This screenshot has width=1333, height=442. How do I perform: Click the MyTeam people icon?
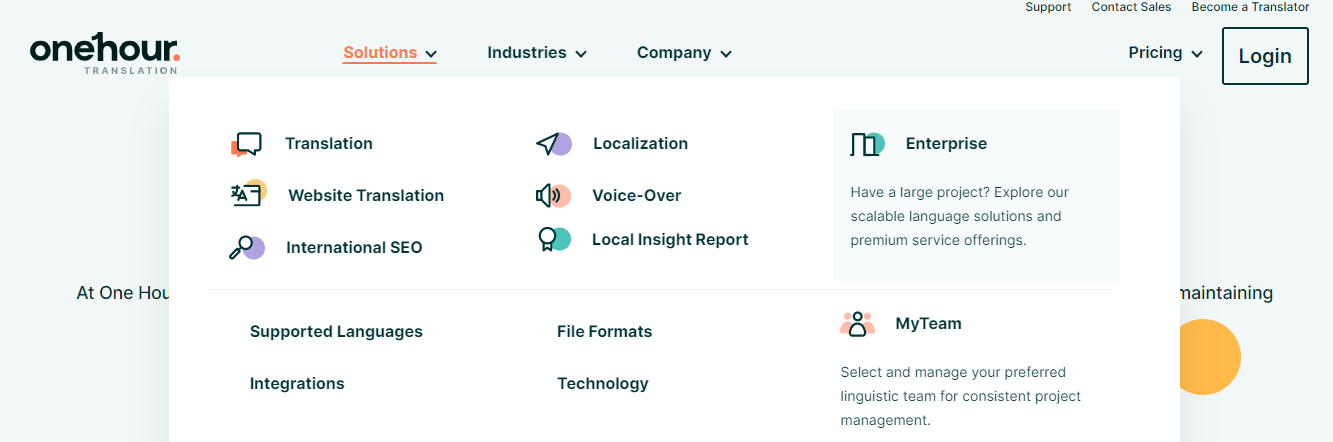[x=857, y=324]
